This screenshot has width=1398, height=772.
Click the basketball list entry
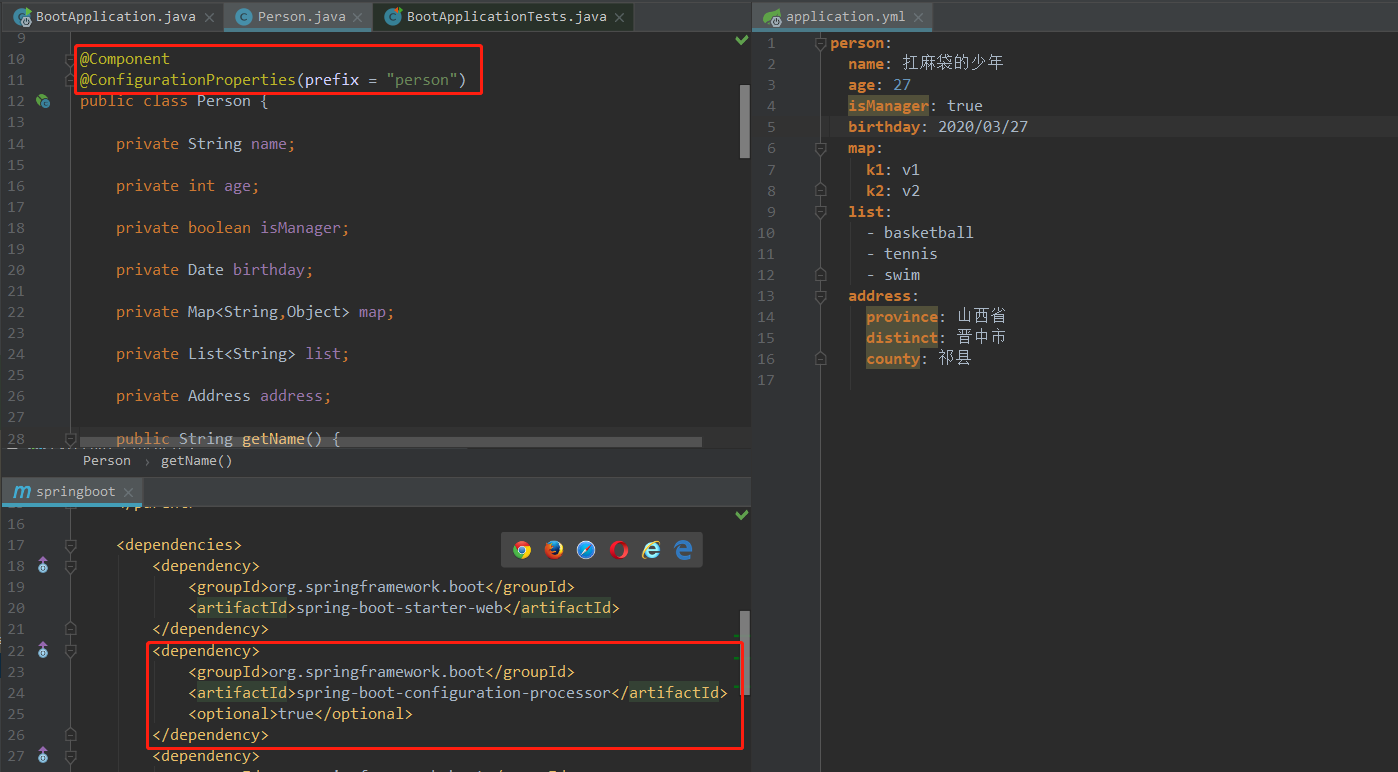click(928, 233)
